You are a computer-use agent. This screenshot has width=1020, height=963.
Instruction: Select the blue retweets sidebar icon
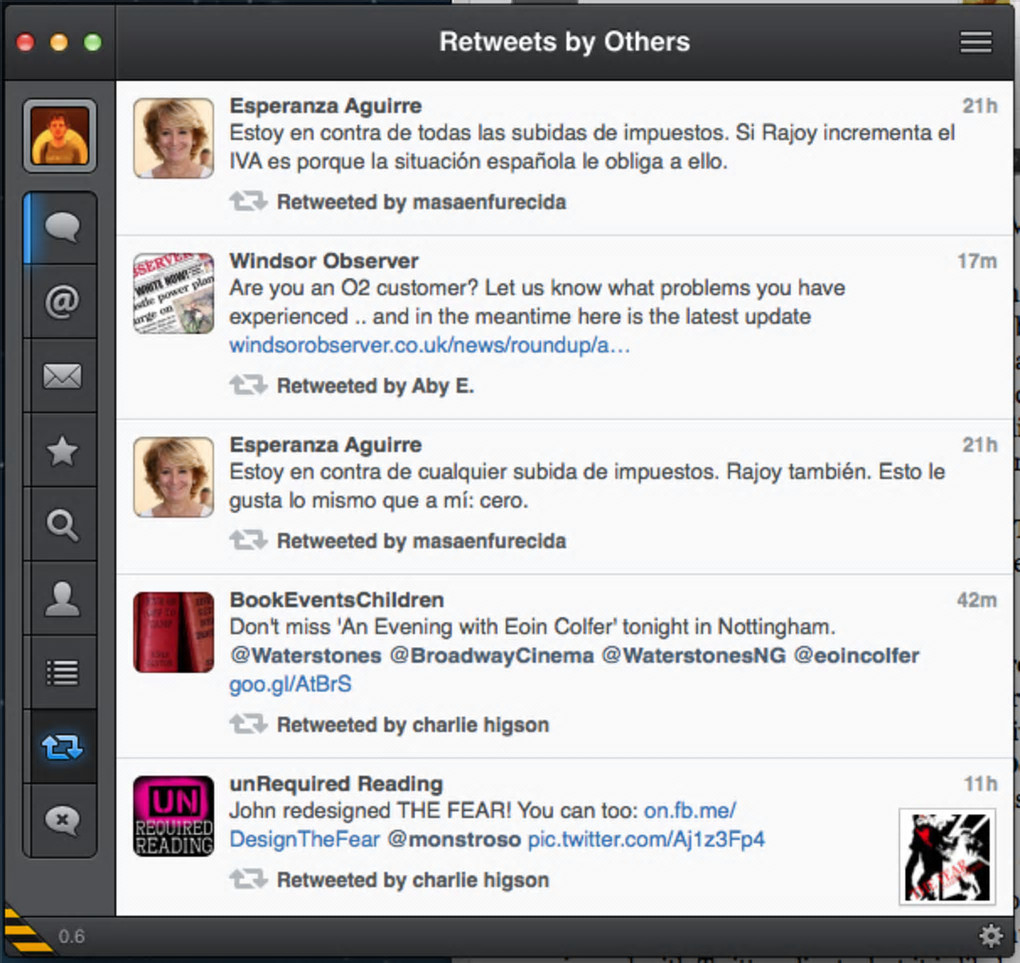pos(62,747)
